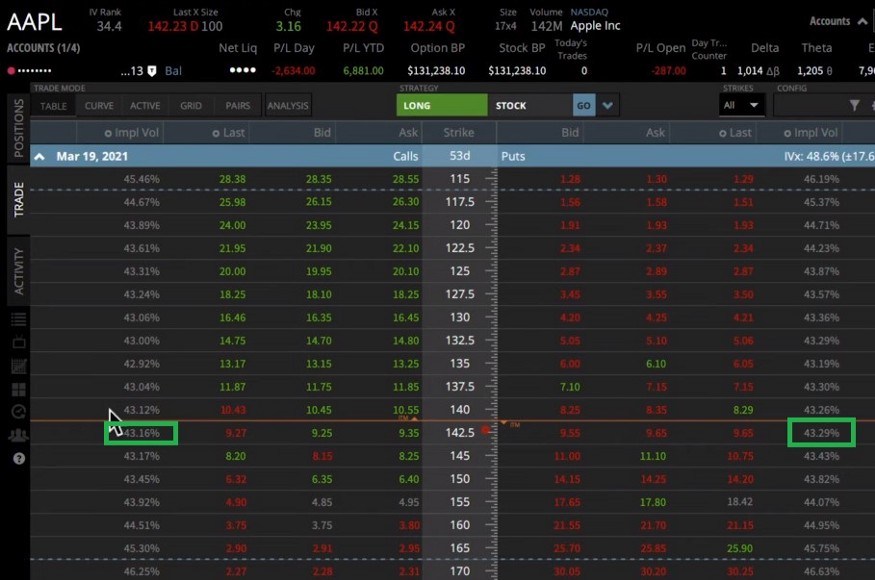Image resolution: width=875 pixels, height=580 pixels.
Task: Open the strategy chevron dropdown beside GO
Action: pyautogui.click(x=608, y=106)
